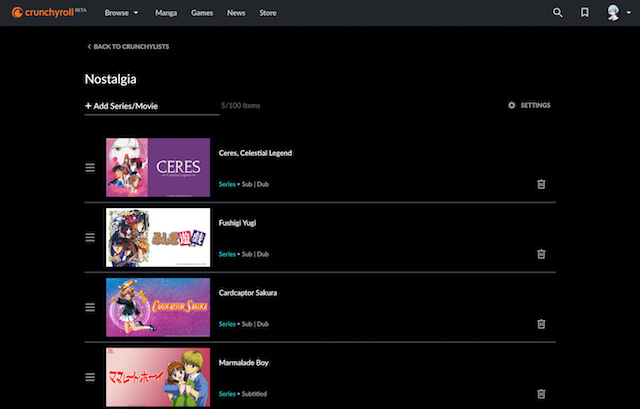Open the Cardcaptor Sakura title link
The image size is (640, 409).
[248, 293]
